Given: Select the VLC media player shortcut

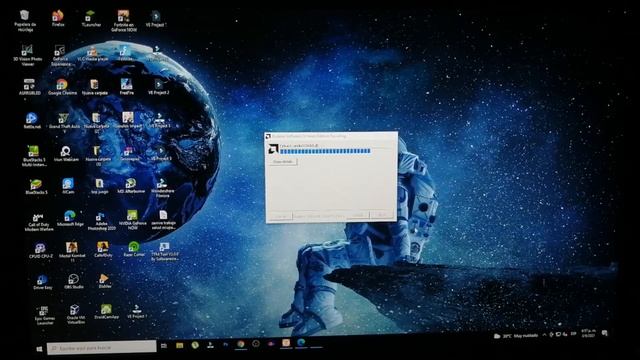Looking at the screenshot, I should (x=93, y=53).
